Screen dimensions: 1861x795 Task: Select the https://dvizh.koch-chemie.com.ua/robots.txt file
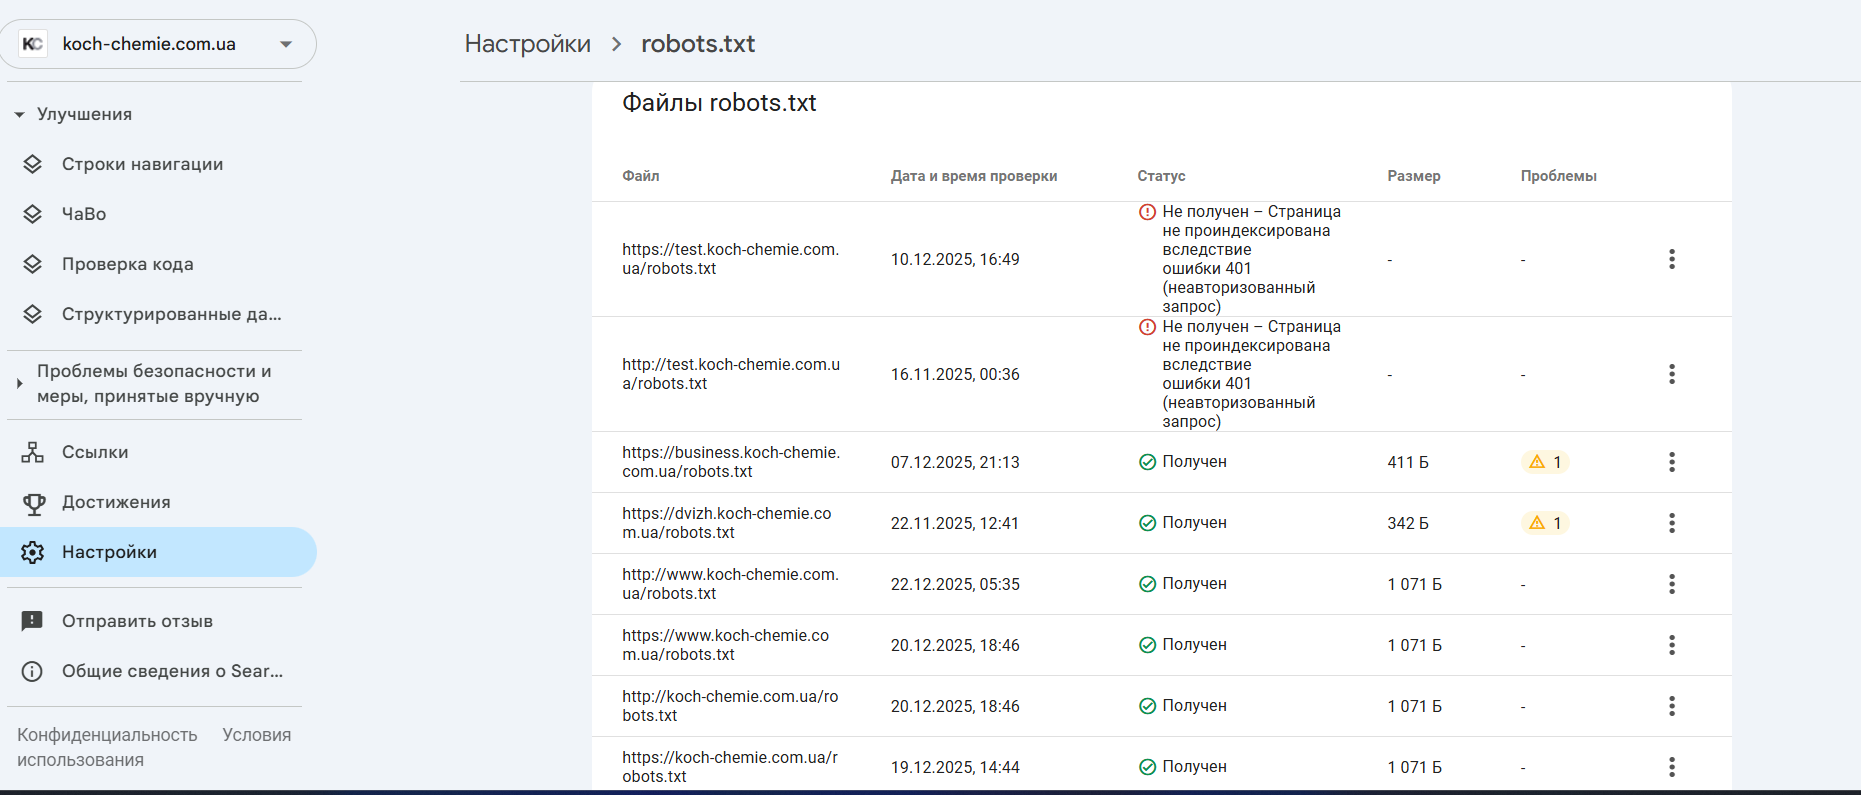[727, 523]
